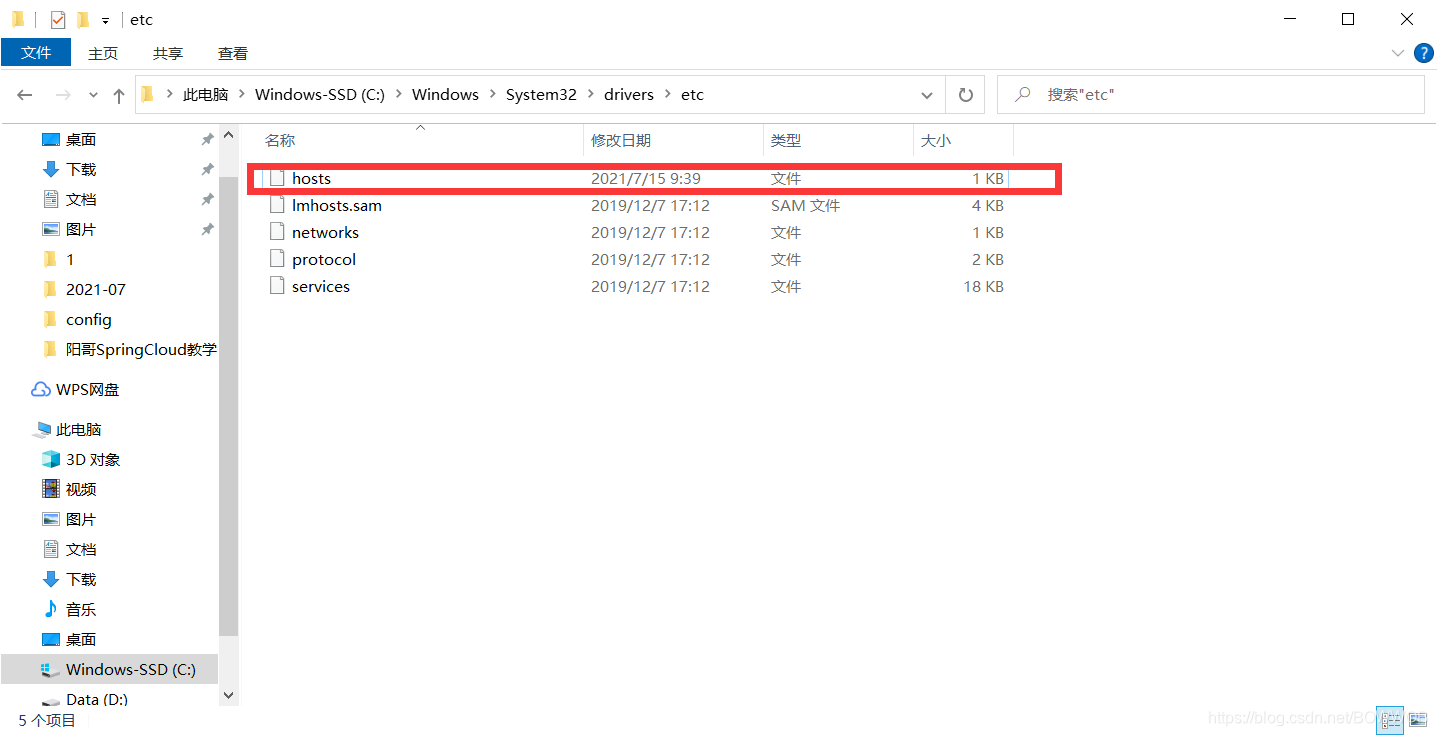Image resolution: width=1438 pixels, height=736 pixels.
Task: Click System32 in the address breadcrumb
Action: click(541, 95)
